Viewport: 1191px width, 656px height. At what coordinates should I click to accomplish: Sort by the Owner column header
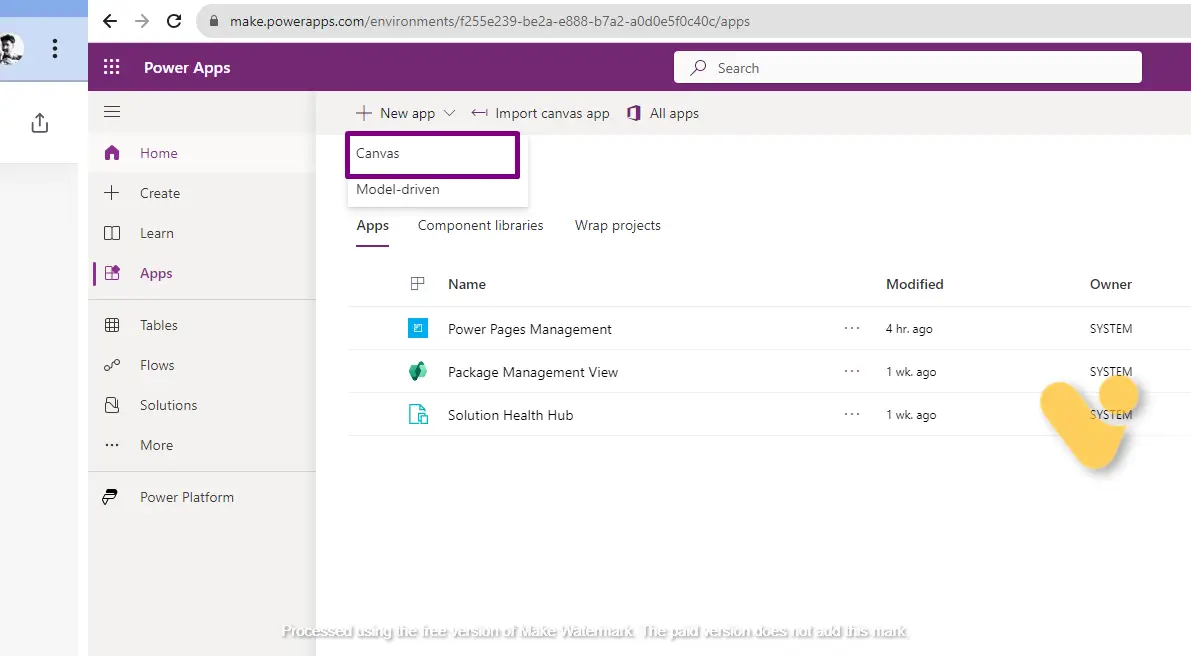click(1110, 284)
